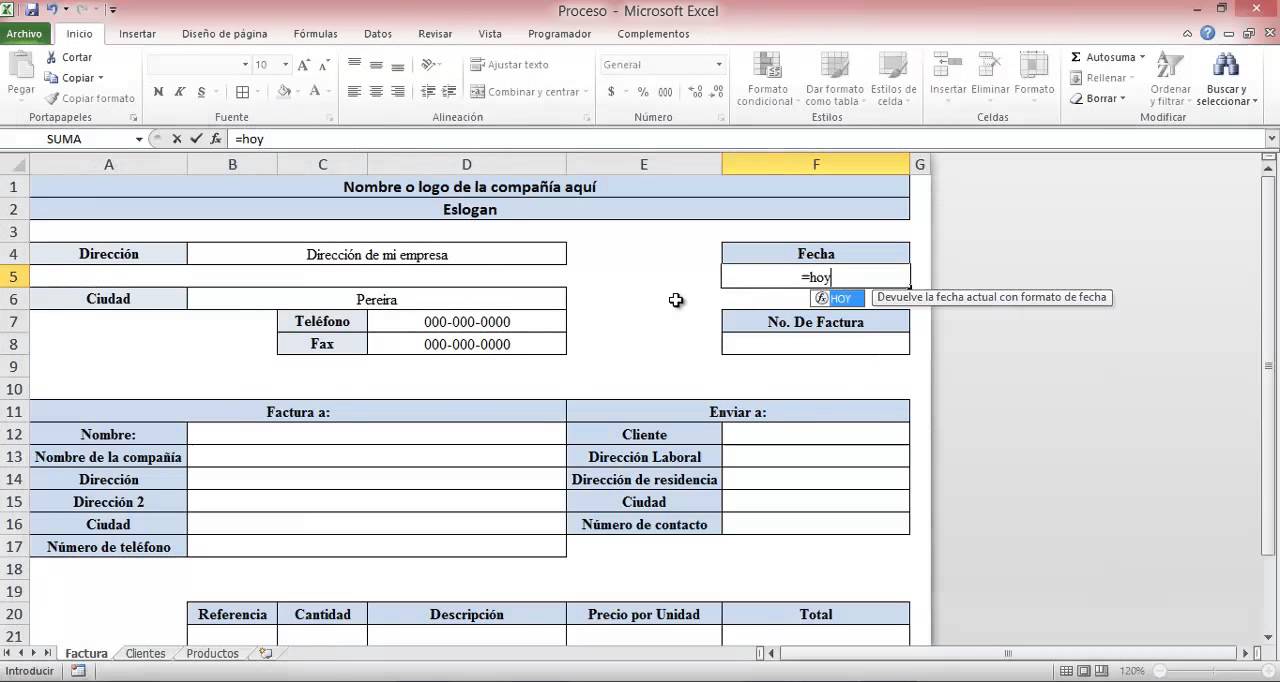Viewport: 1280px width, 682px height.
Task: Align text to the top
Action: point(354,65)
